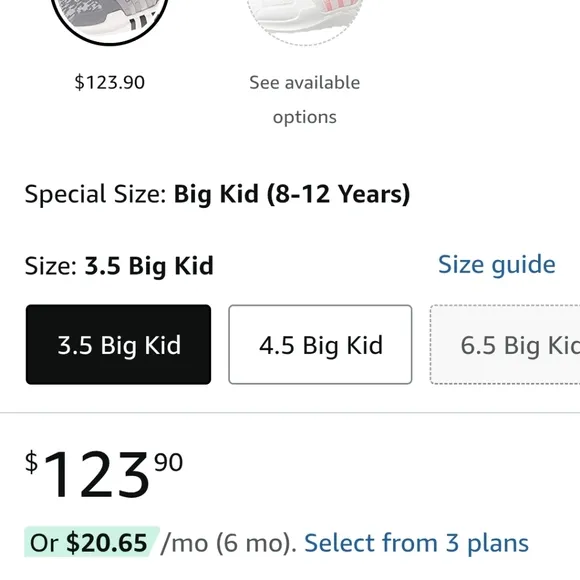Click the dollar sign before 123 price
The image size is (580, 580).
tap(31, 462)
